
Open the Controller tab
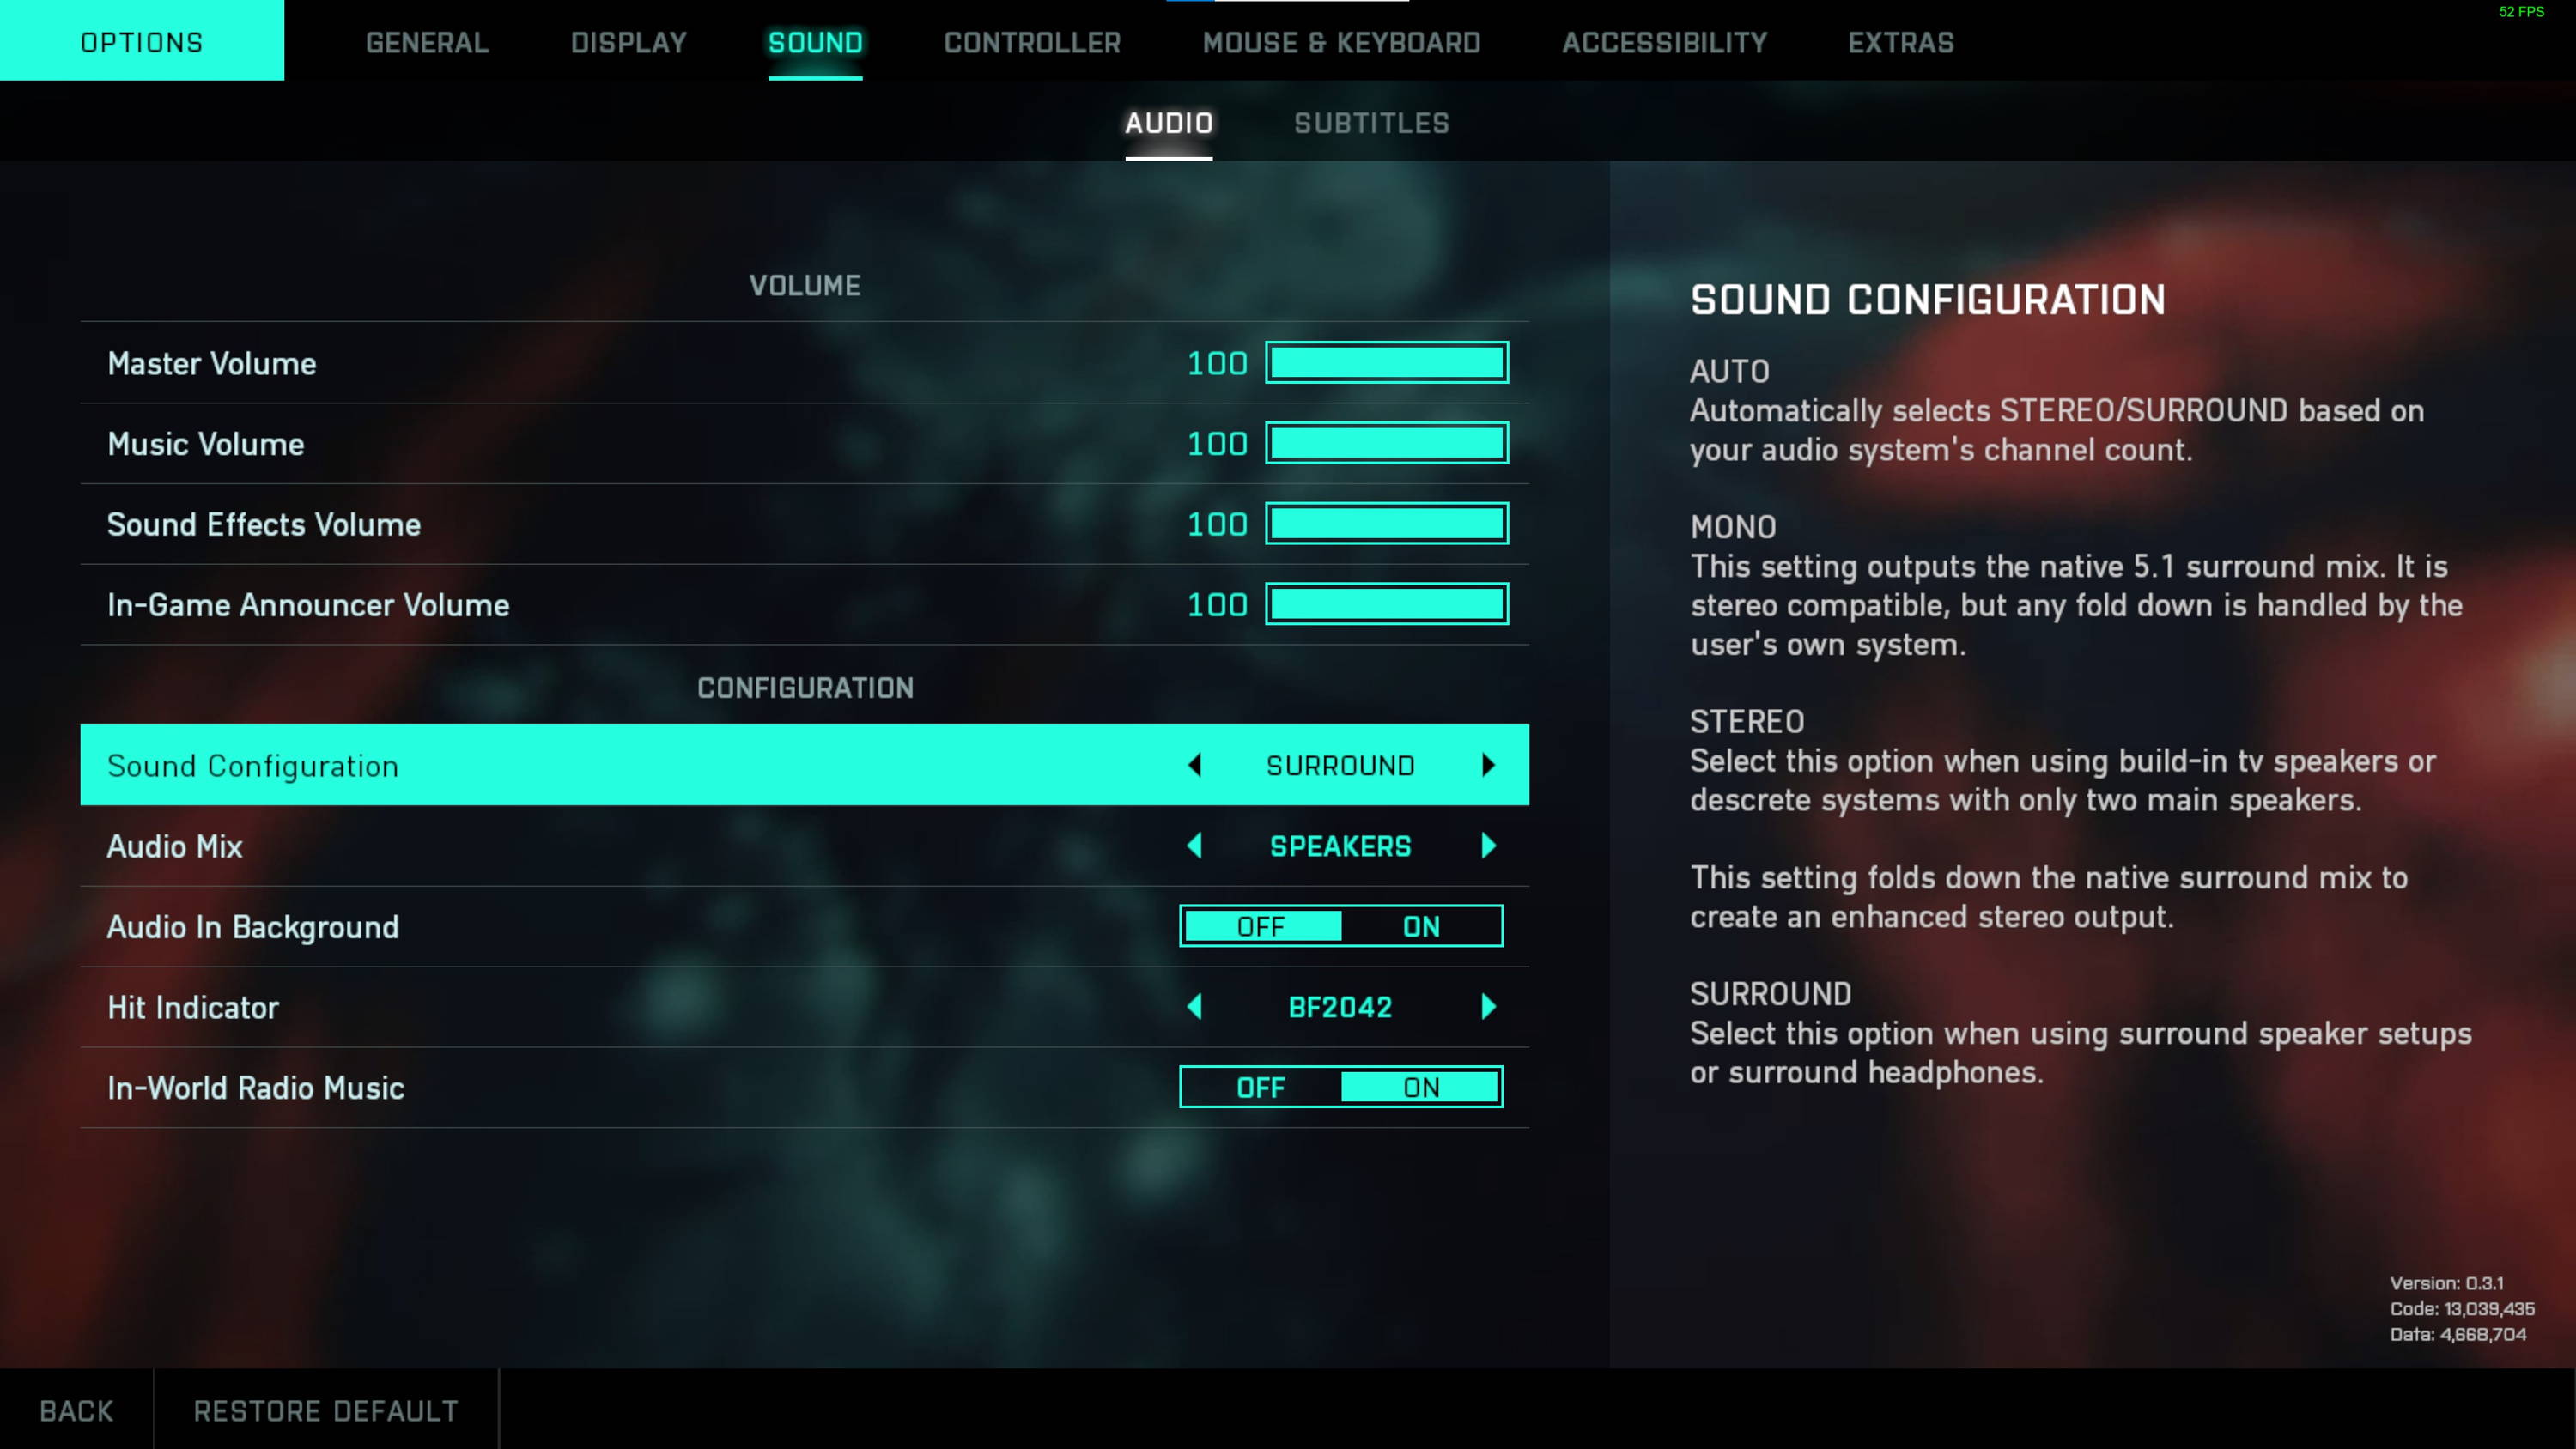[x=1032, y=42]
